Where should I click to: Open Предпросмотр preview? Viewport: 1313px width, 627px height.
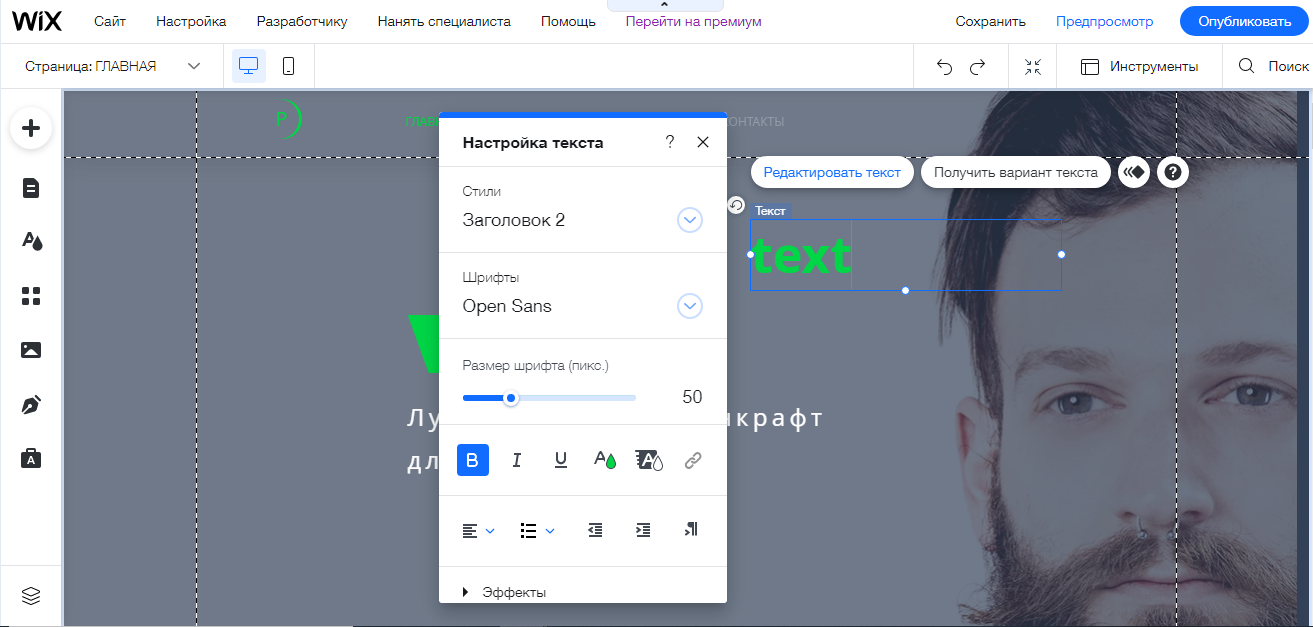1104,21
